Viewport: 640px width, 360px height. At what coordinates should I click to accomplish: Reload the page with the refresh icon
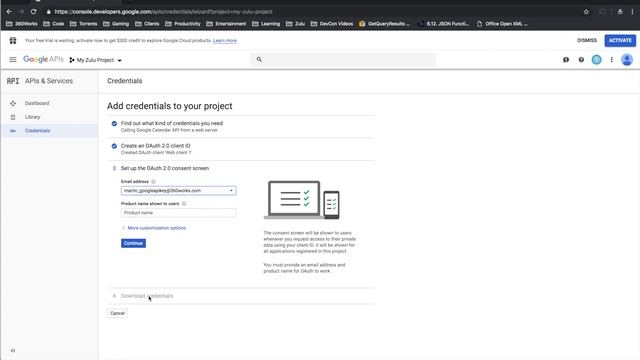tap(33, 12)
